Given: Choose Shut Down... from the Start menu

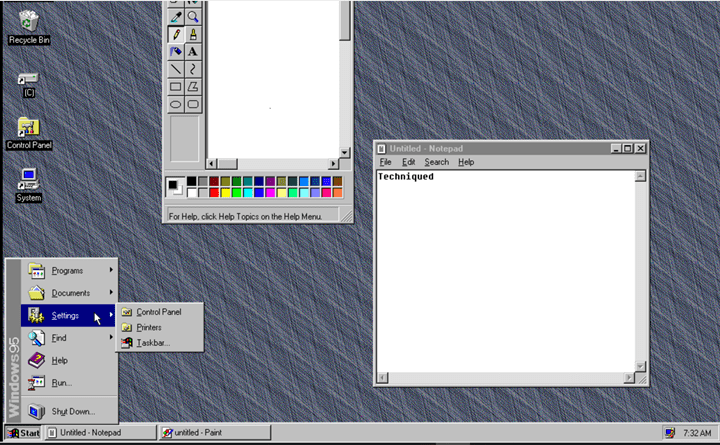Looking at the screenshot, I should (x=69, y=411).
